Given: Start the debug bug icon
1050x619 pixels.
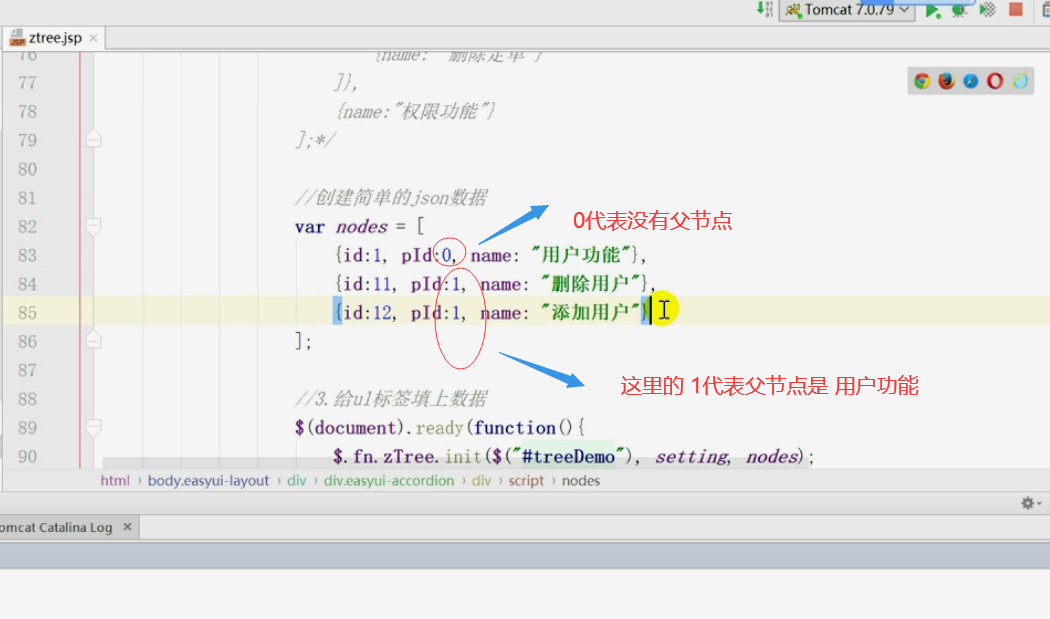Looking at the screenshot, I should [960, 10].
